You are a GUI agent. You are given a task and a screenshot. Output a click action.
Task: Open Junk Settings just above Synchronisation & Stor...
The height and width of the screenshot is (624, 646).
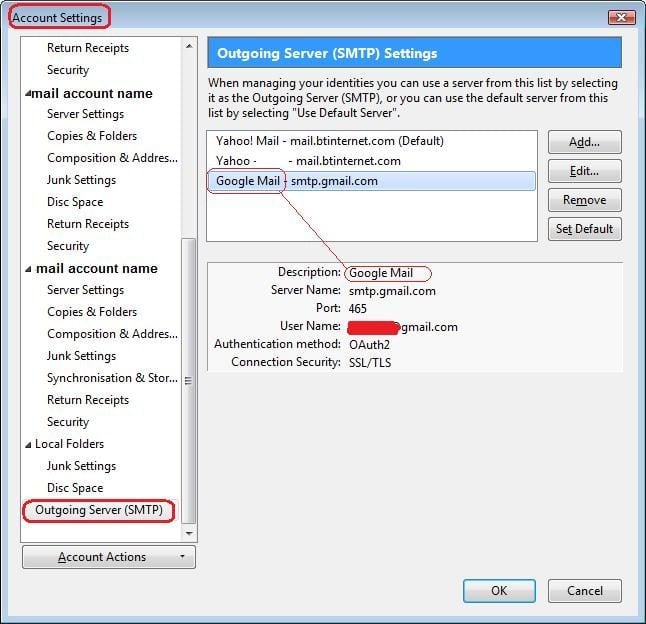point(81,356)
